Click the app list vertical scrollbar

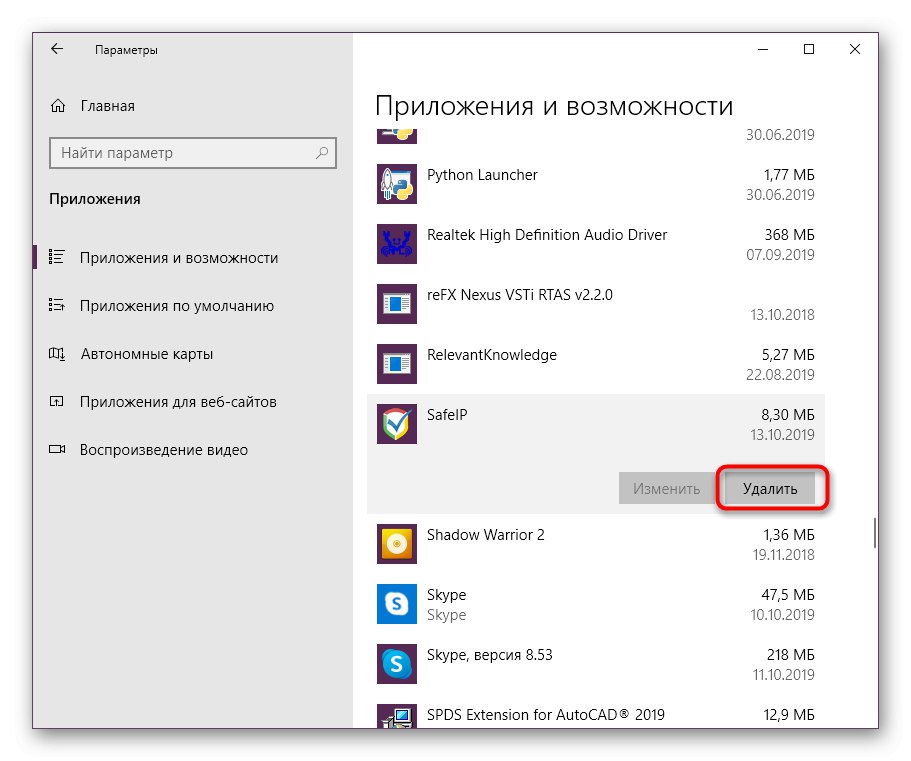click(874, 531)
